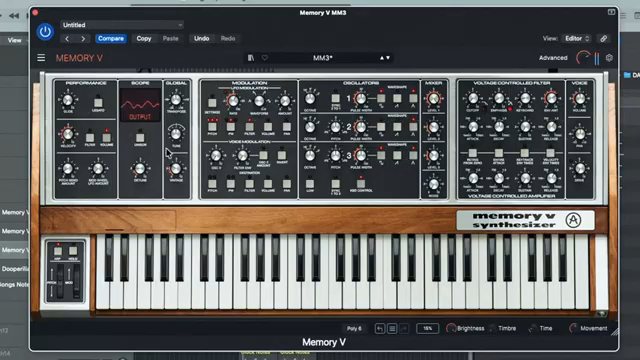This screenshot has width=640, height=360.
Task: Toggle the plugin power bypass button
Action: pyautogui.click(x=45, y=32)
